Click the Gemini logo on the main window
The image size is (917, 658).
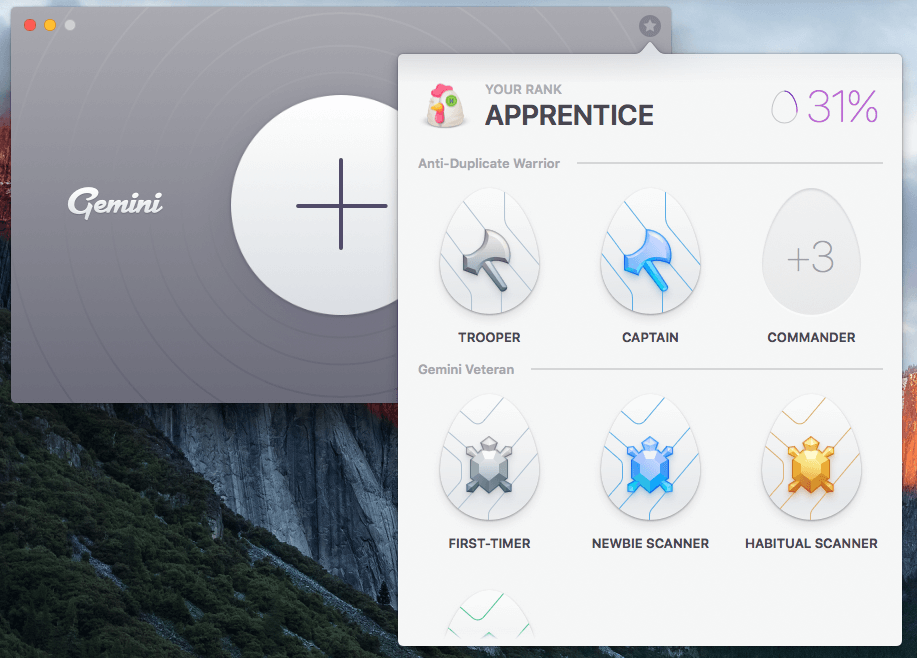point(114,204)
